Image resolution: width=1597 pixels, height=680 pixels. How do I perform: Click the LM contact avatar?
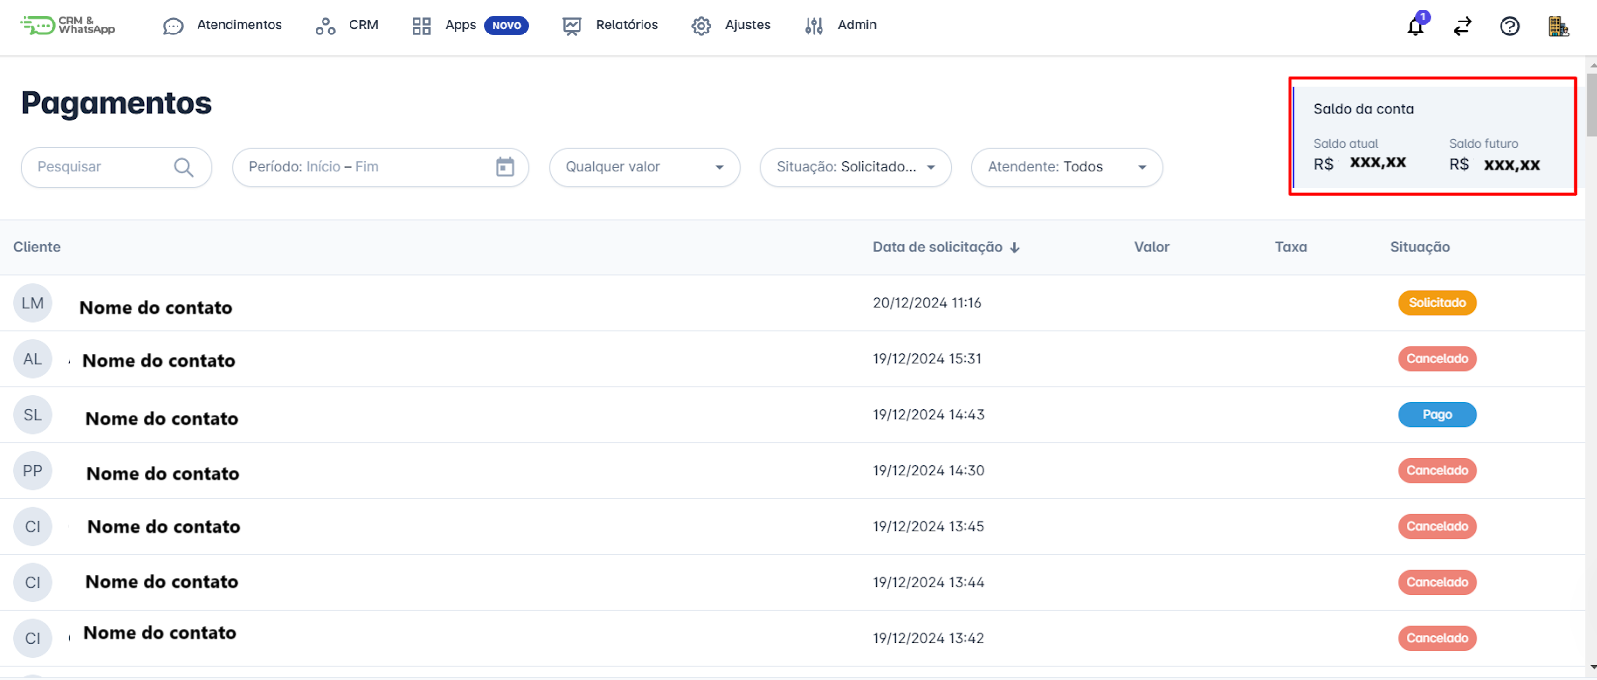pos(33,303)
